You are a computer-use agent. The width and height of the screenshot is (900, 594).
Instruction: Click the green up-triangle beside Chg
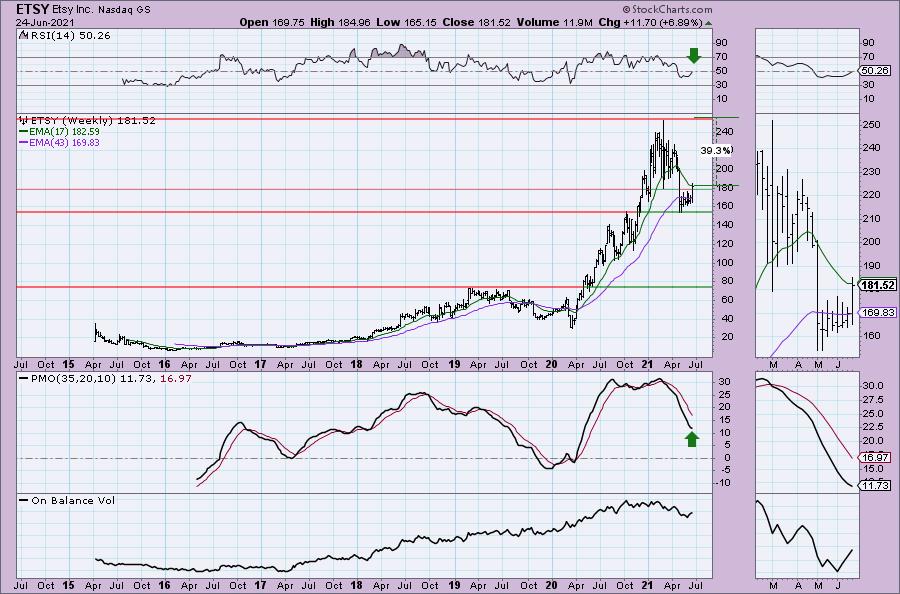pos(709,24)
